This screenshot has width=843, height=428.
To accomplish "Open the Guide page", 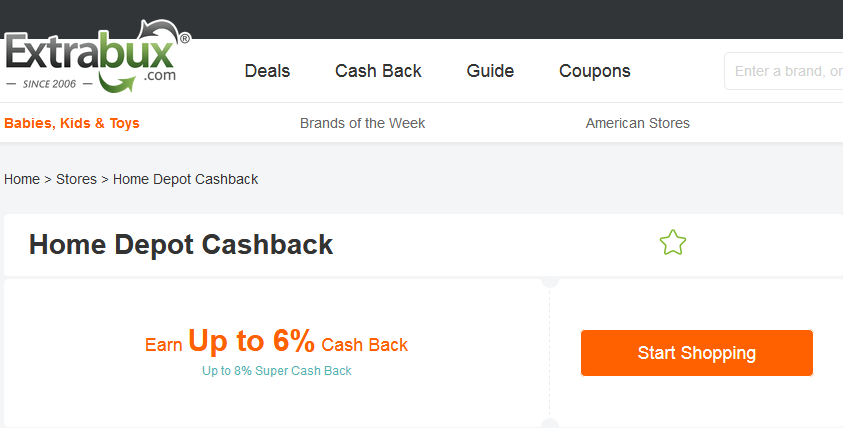I will 490,71.
